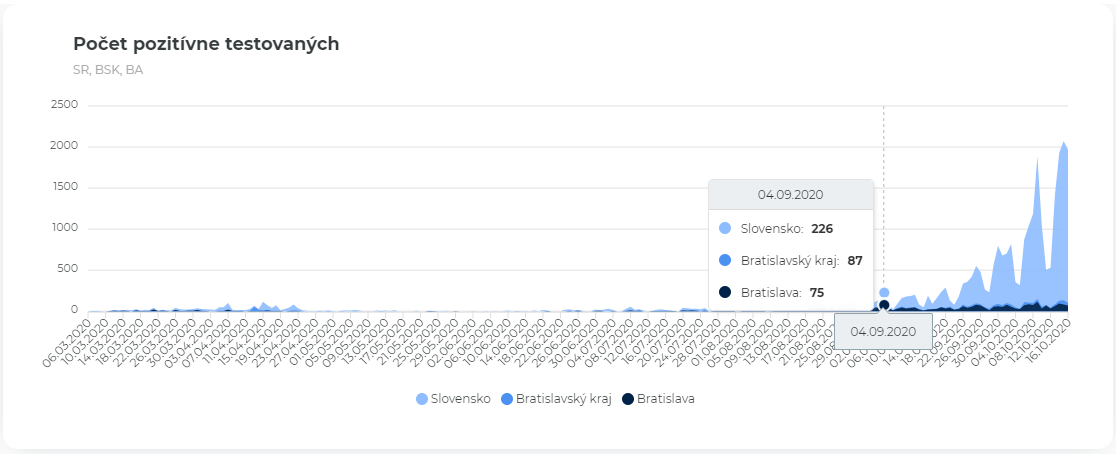Click the tooltip header date 04.09.2020
This screenshot has height=454, width=1116.
pyautogui.click(x=790, y=195)
